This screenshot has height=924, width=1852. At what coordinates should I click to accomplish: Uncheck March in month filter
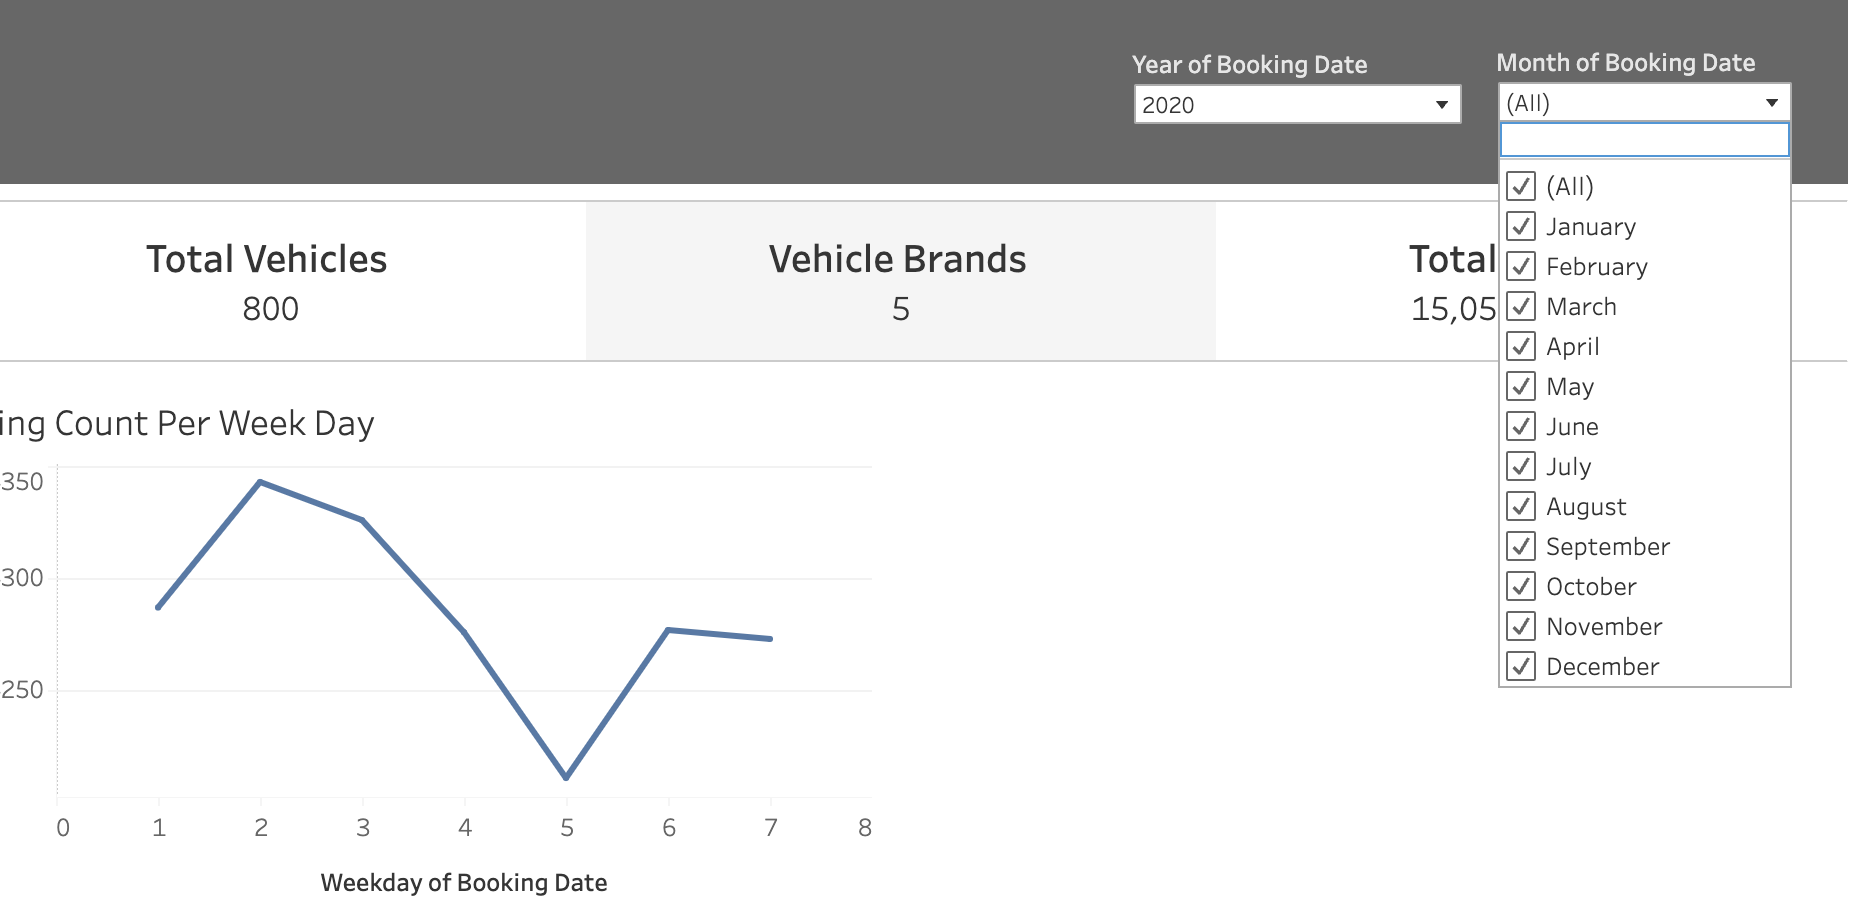pyautogui.click(x=1521, y=306)
